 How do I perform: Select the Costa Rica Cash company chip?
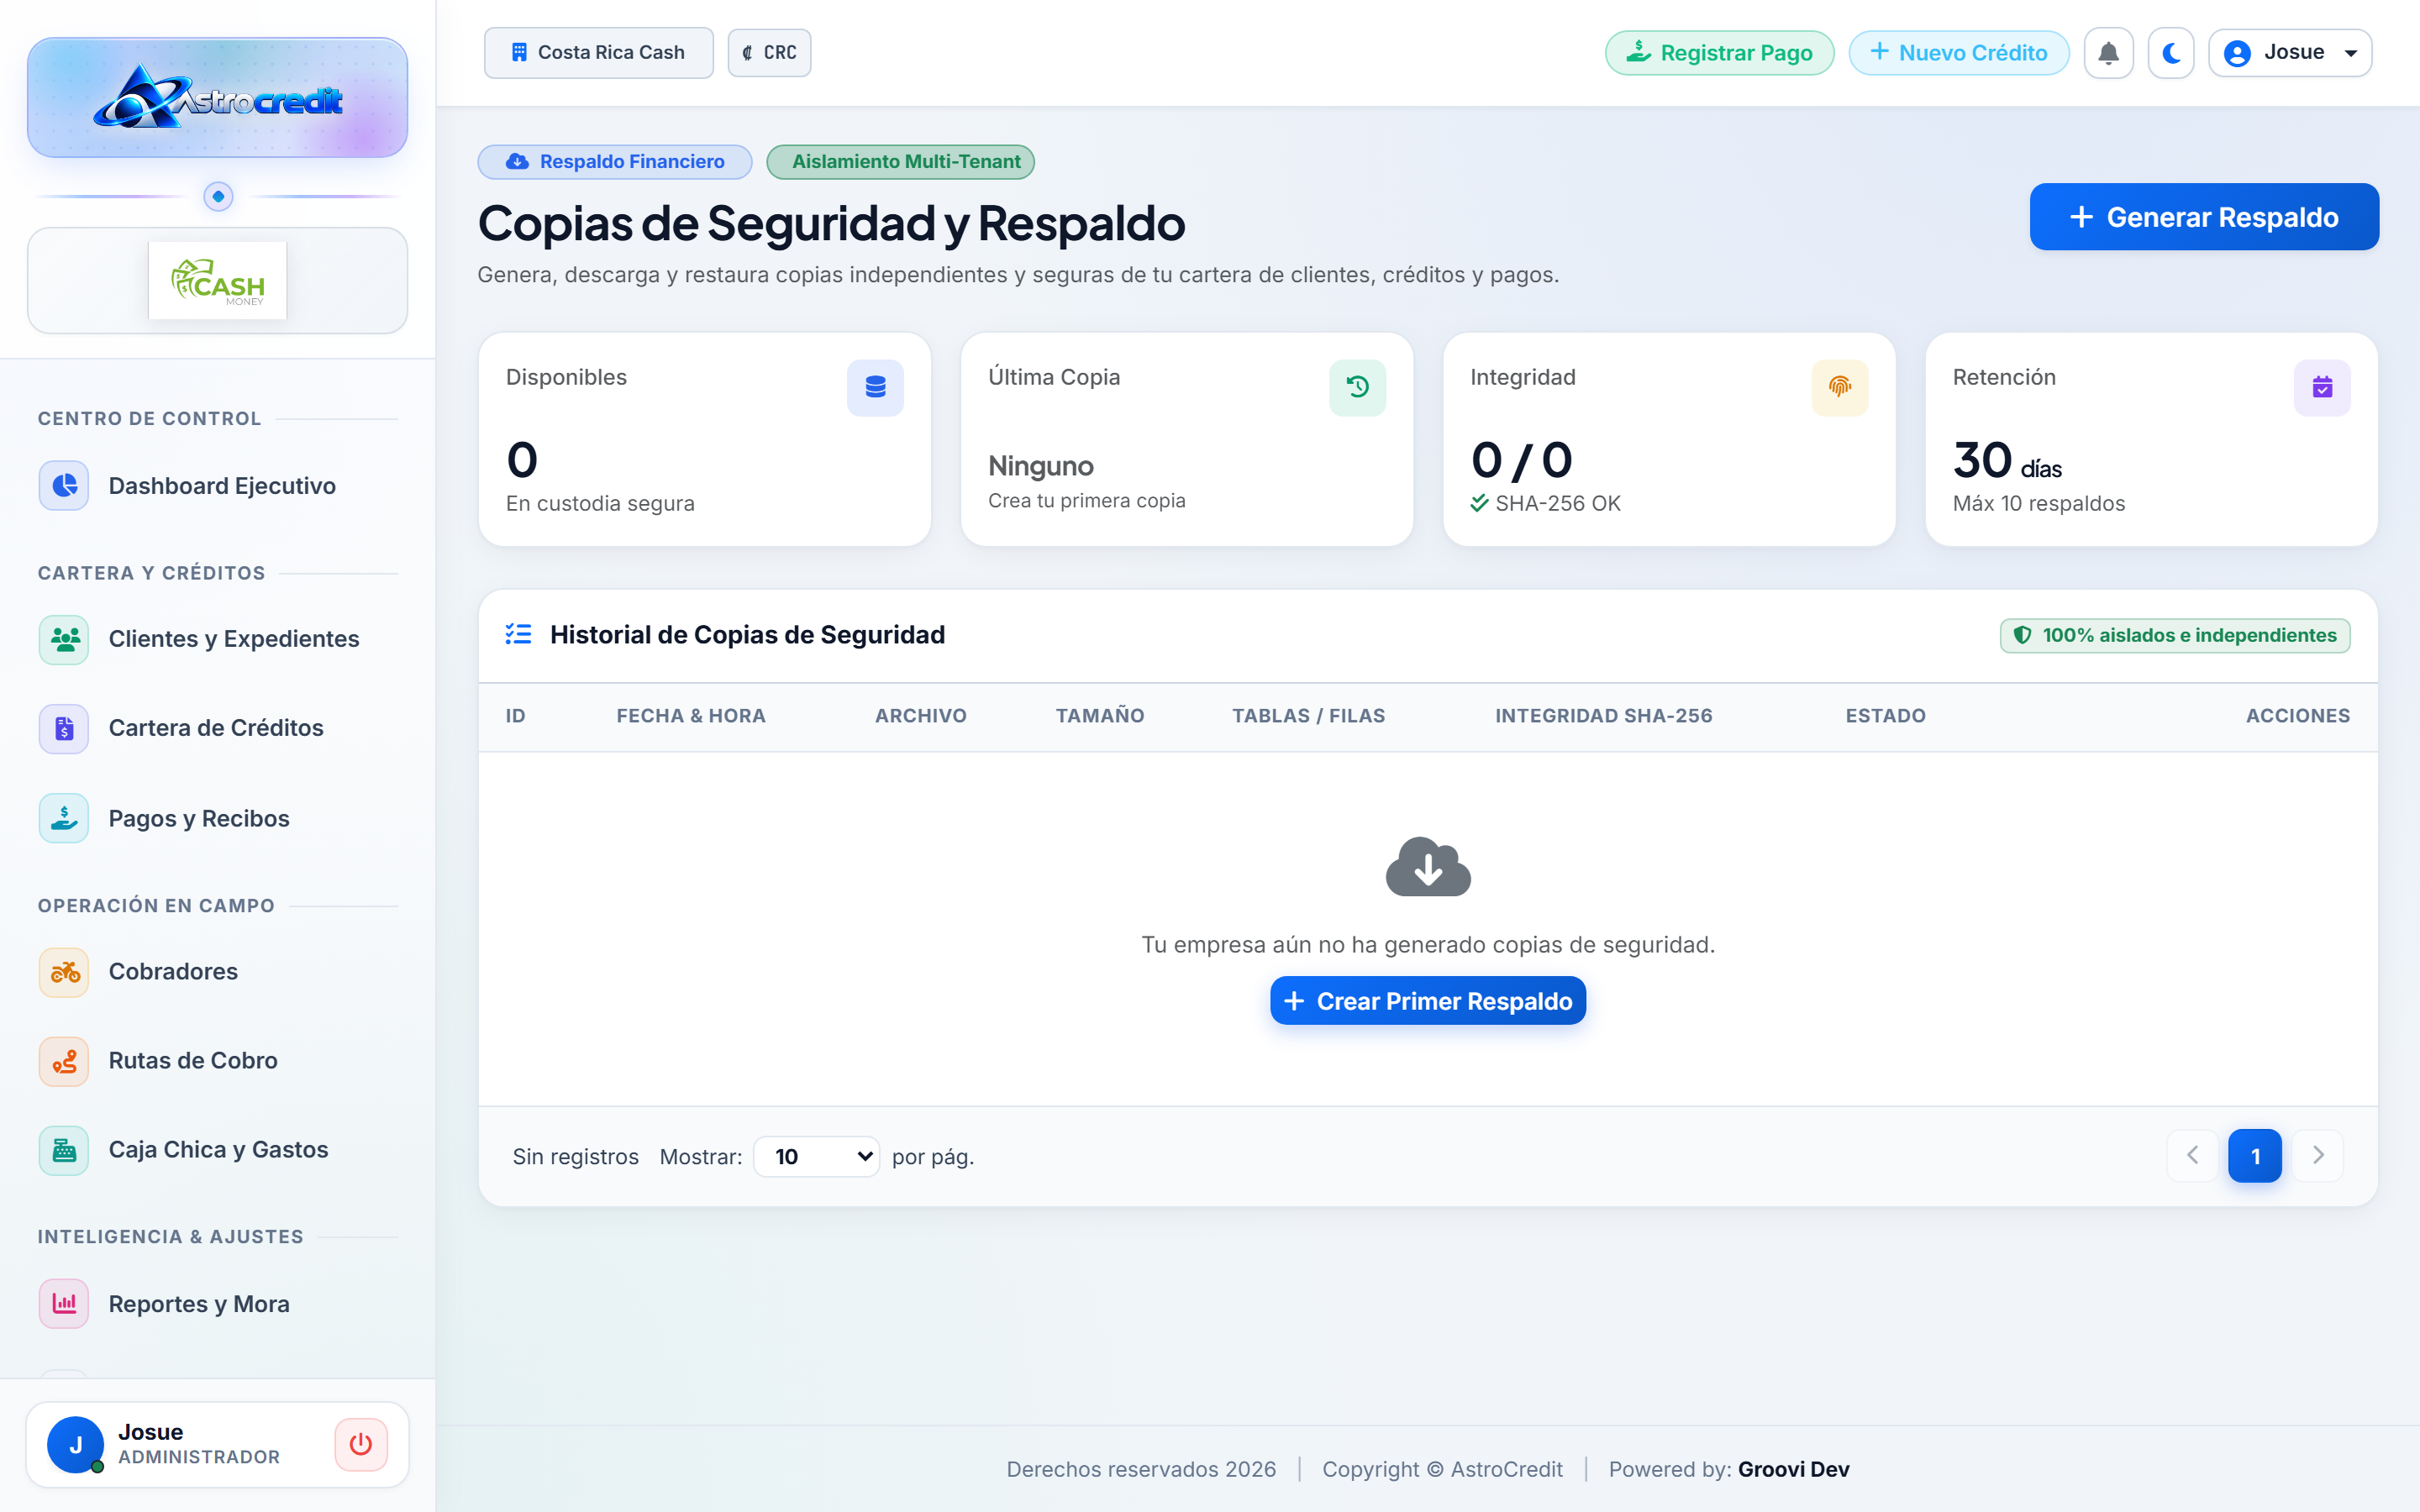click(x=599, y=53)
